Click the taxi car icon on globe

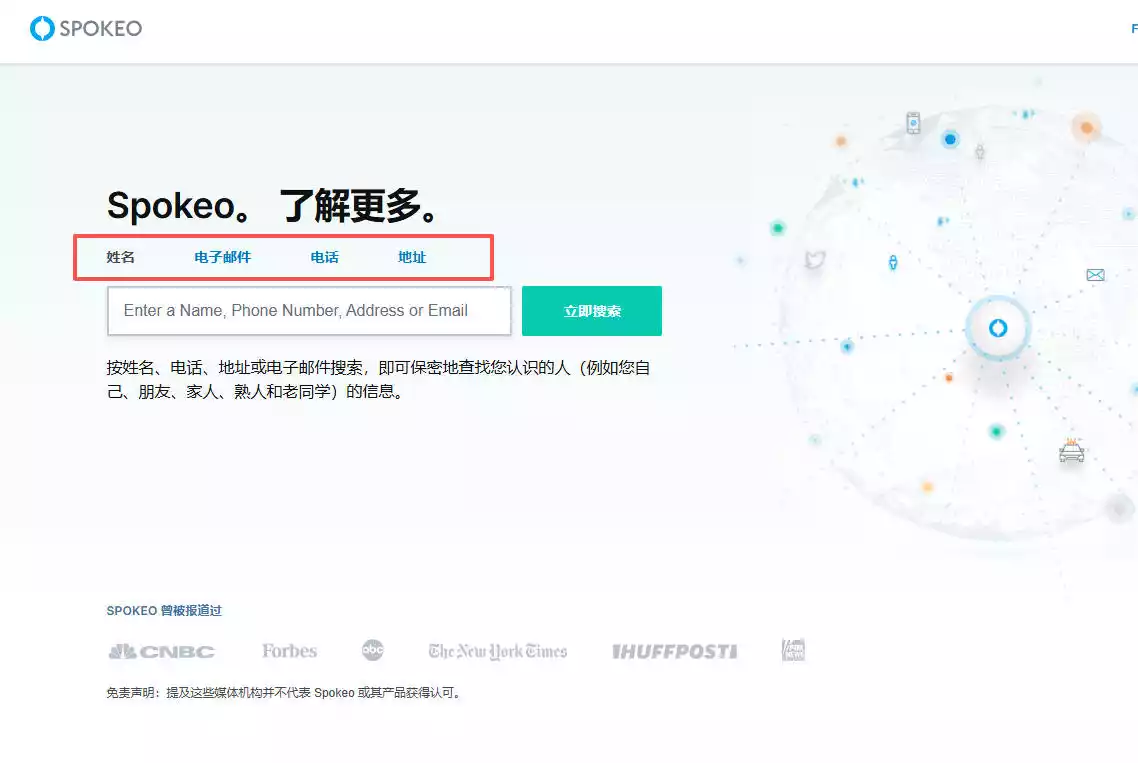click(1071, 451)
